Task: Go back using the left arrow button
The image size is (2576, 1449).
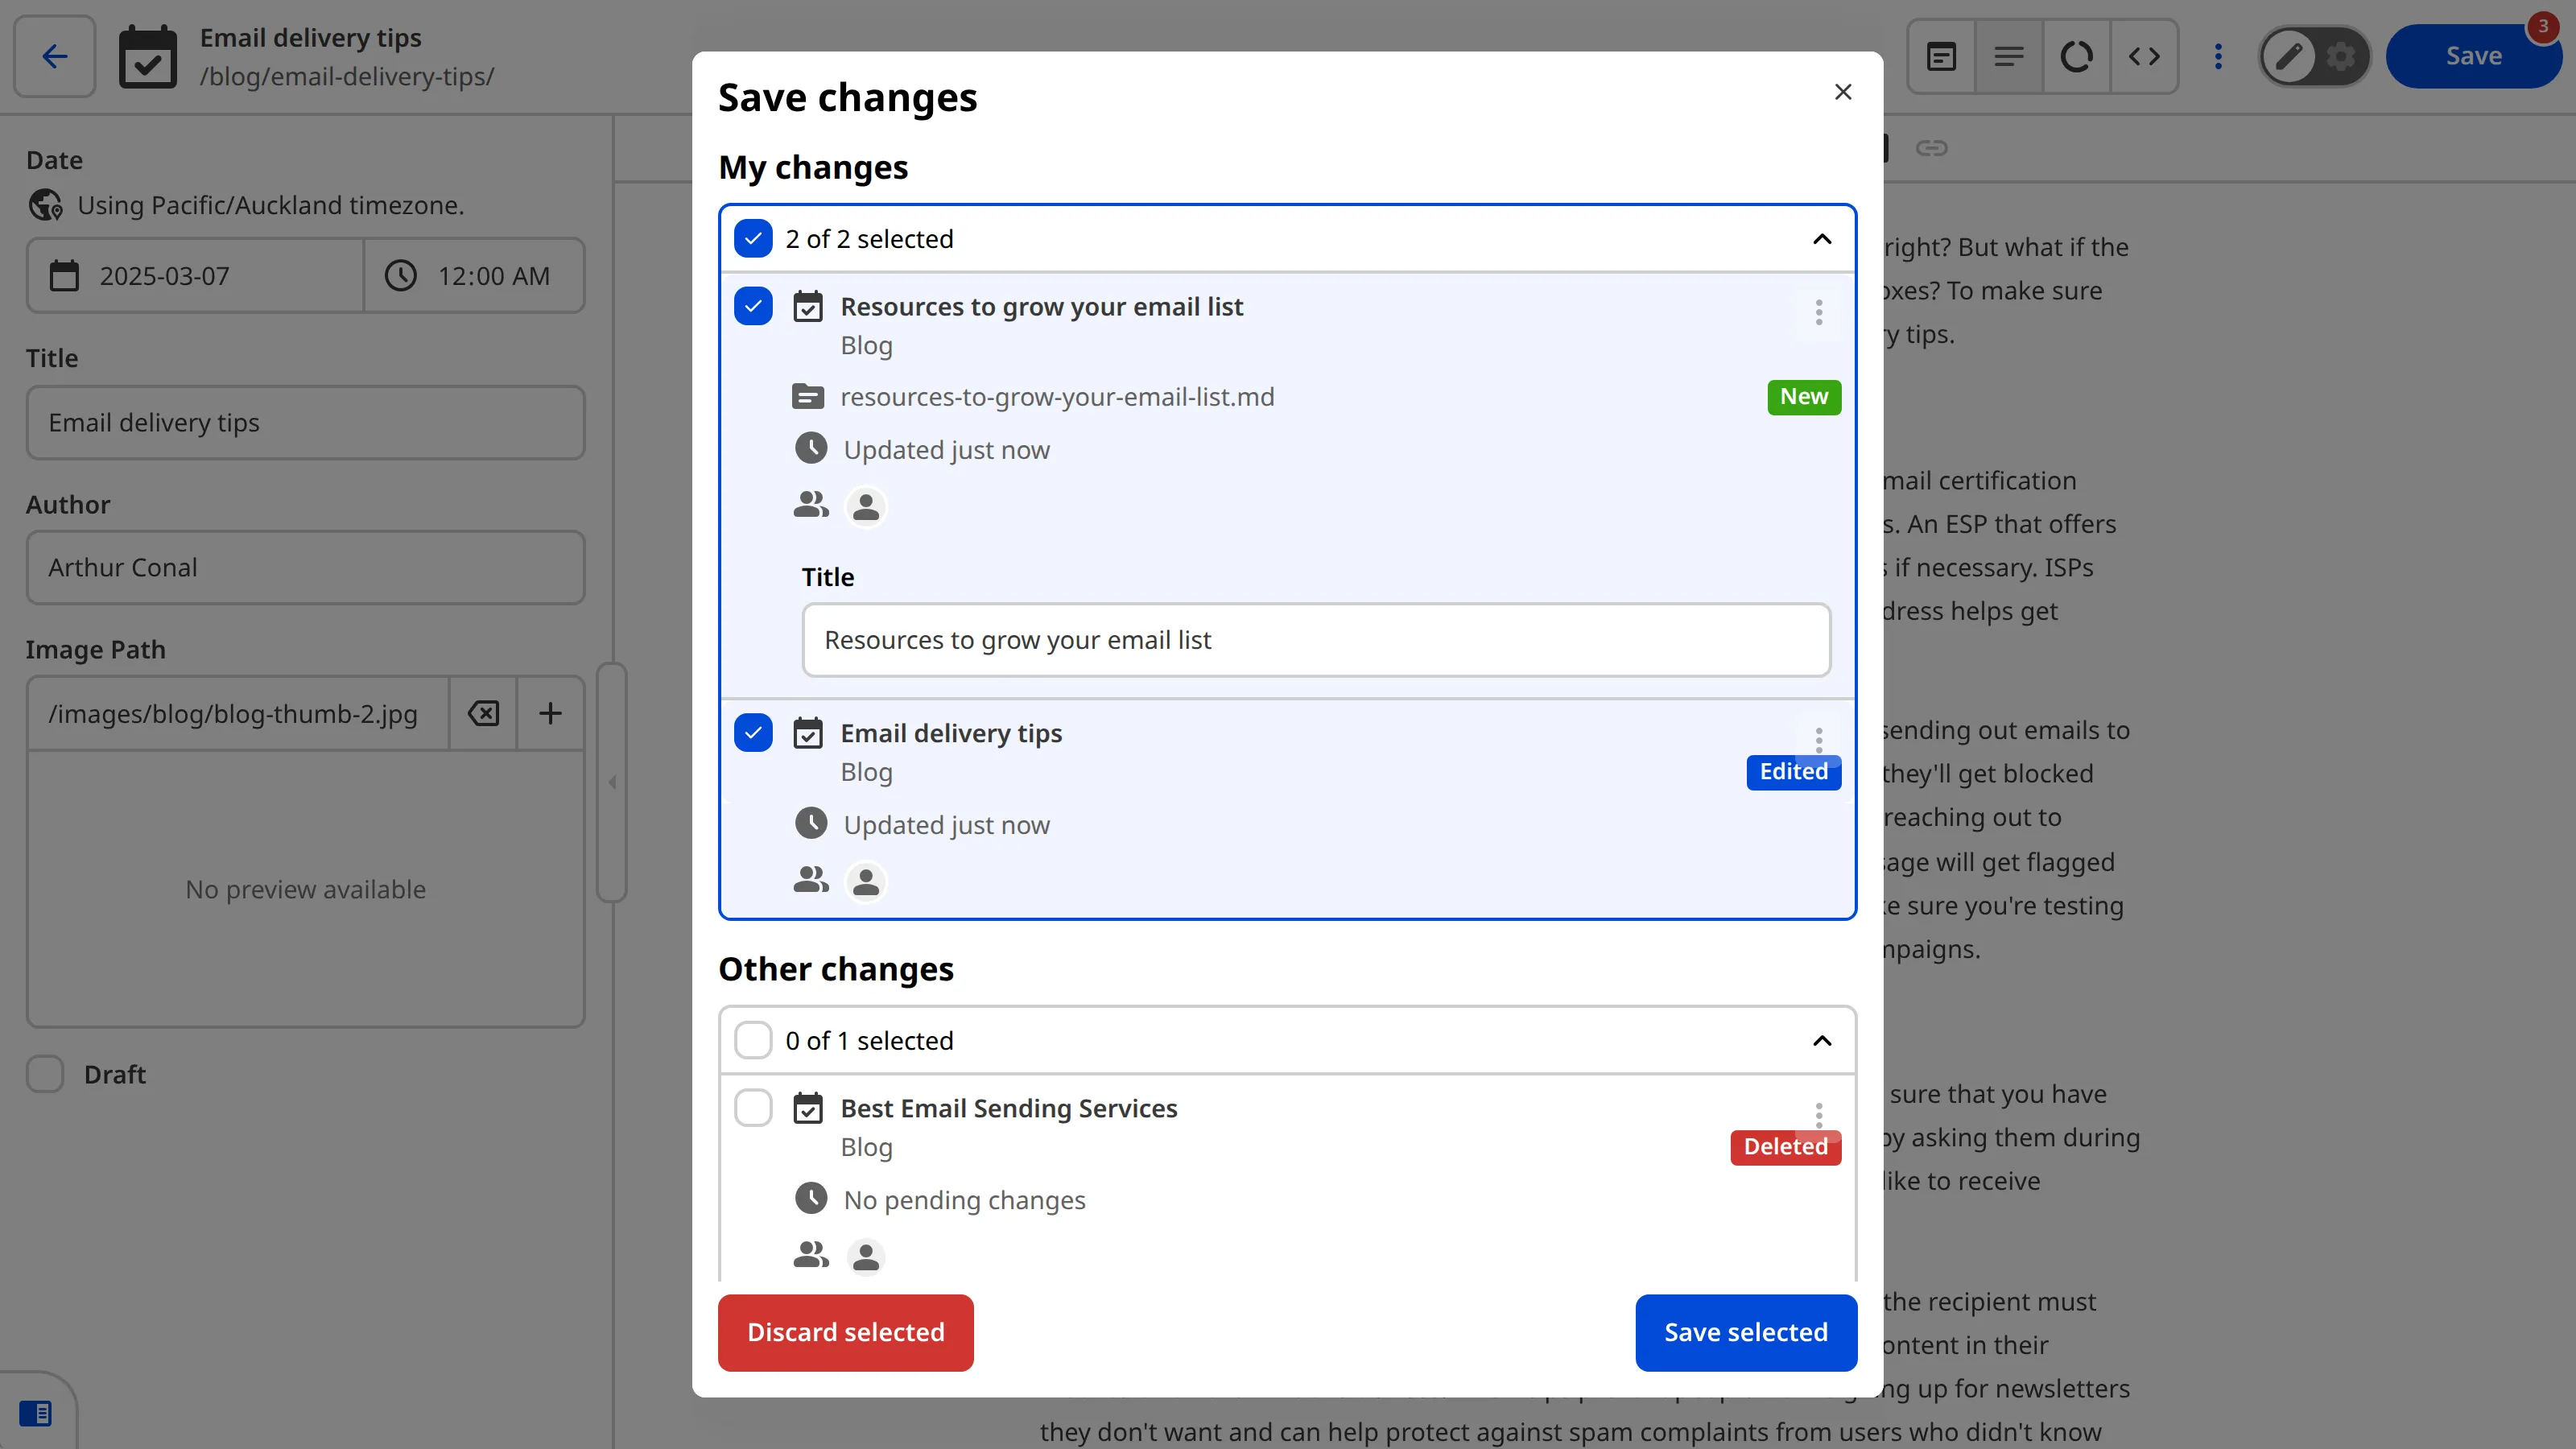Action: 55,56
